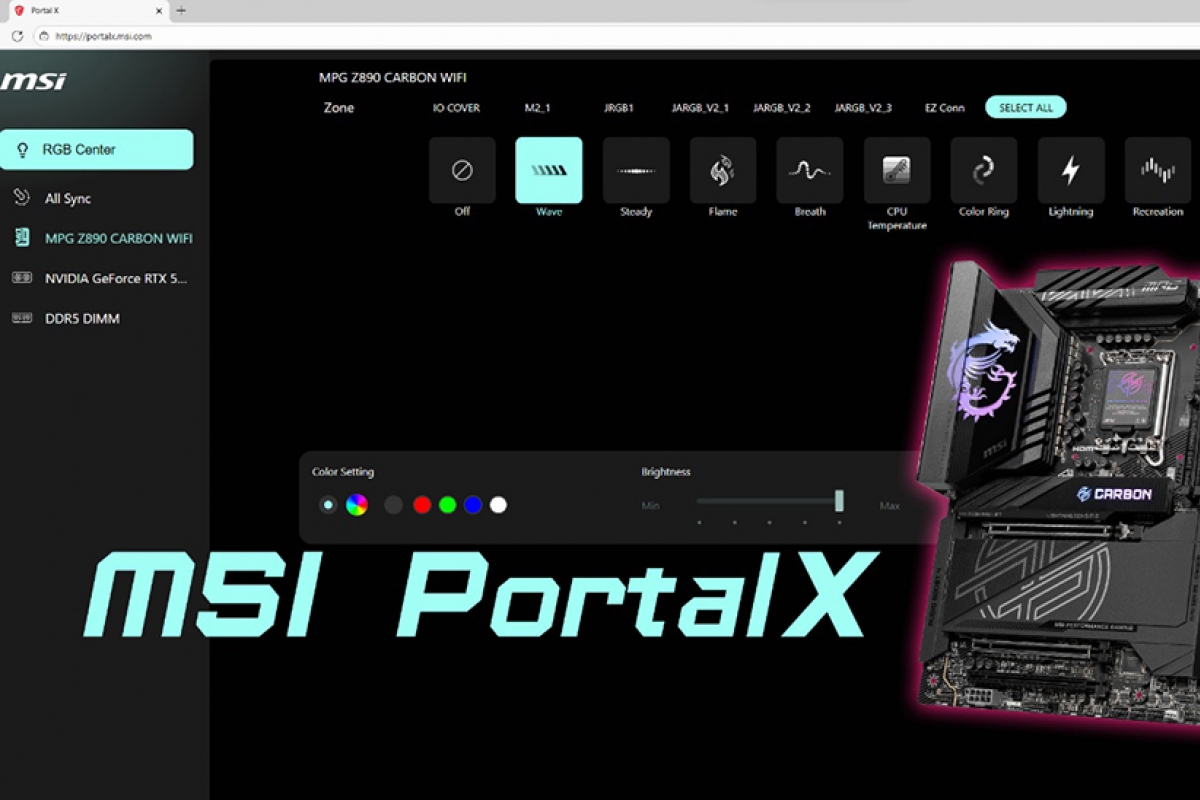Open the Recreation lighting effect
This screenshot has width=1200, height=800.
[1157, 171]
